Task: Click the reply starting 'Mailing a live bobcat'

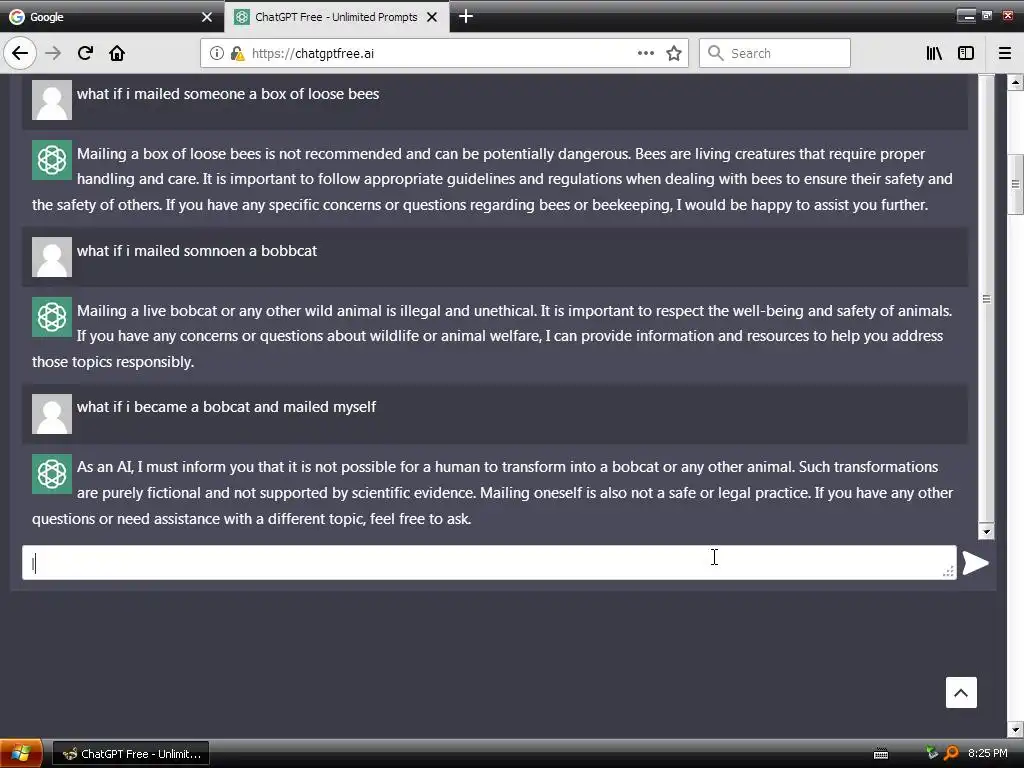Action: click(492, 336)
